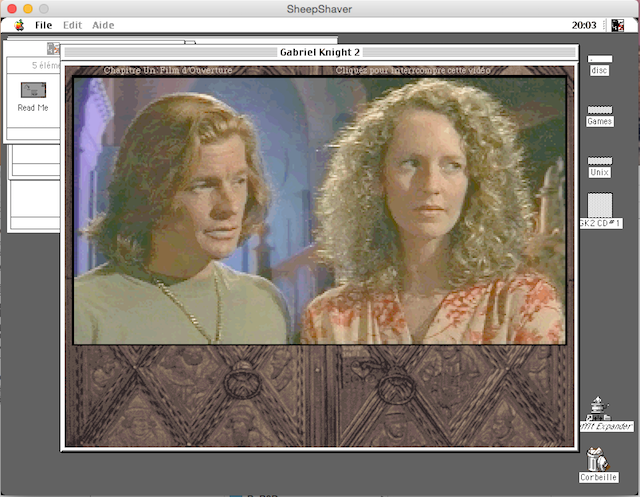This screenshot has width=640, height=497.
Task: Click the SheepShaver minimize button
Action: click(28, 9)
